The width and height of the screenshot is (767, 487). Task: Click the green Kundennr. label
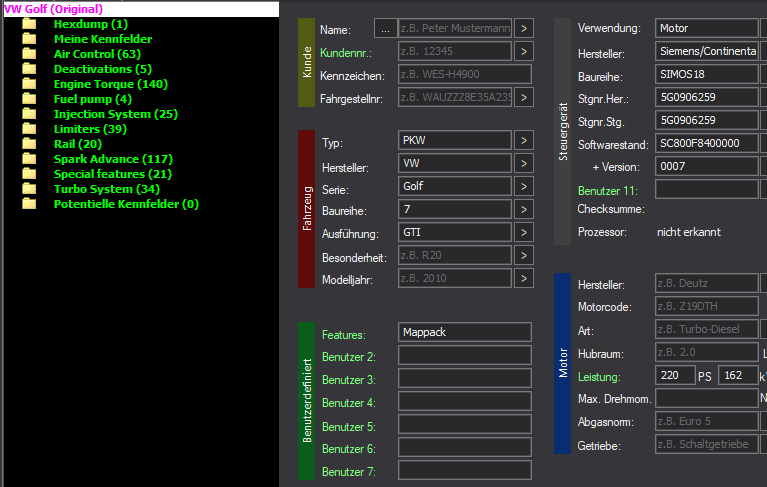(x=345, y=53)
